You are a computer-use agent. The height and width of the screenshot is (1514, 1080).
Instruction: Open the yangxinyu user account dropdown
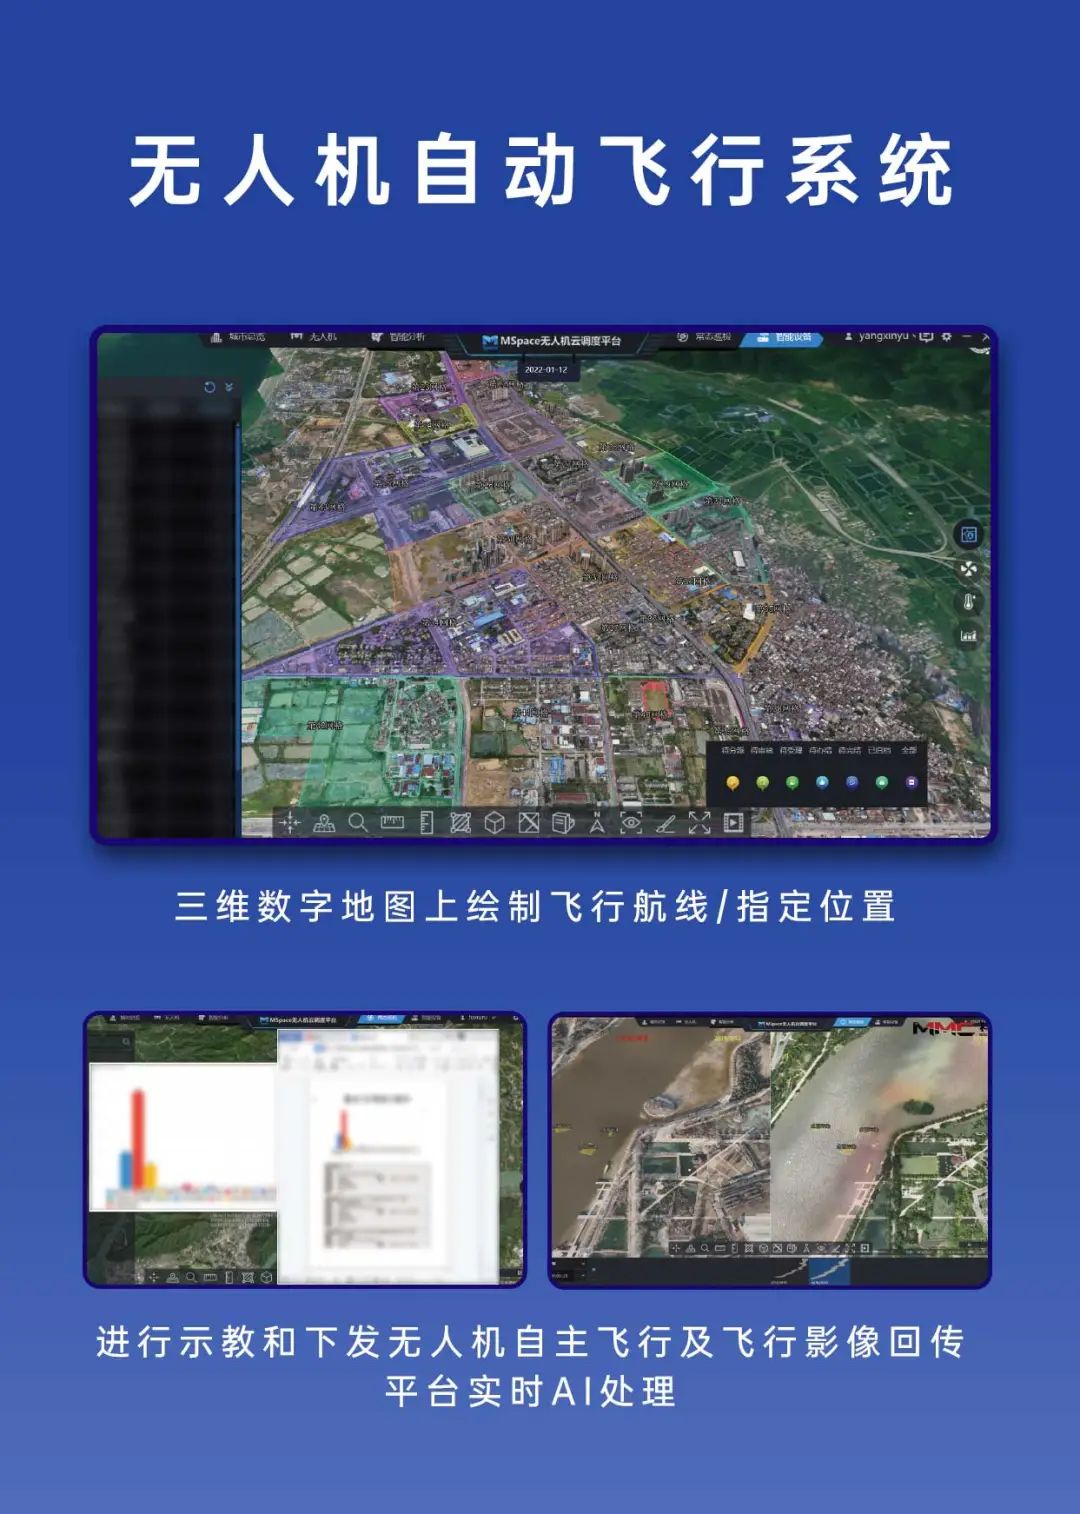pyautogui.click(x=882, y=337)
